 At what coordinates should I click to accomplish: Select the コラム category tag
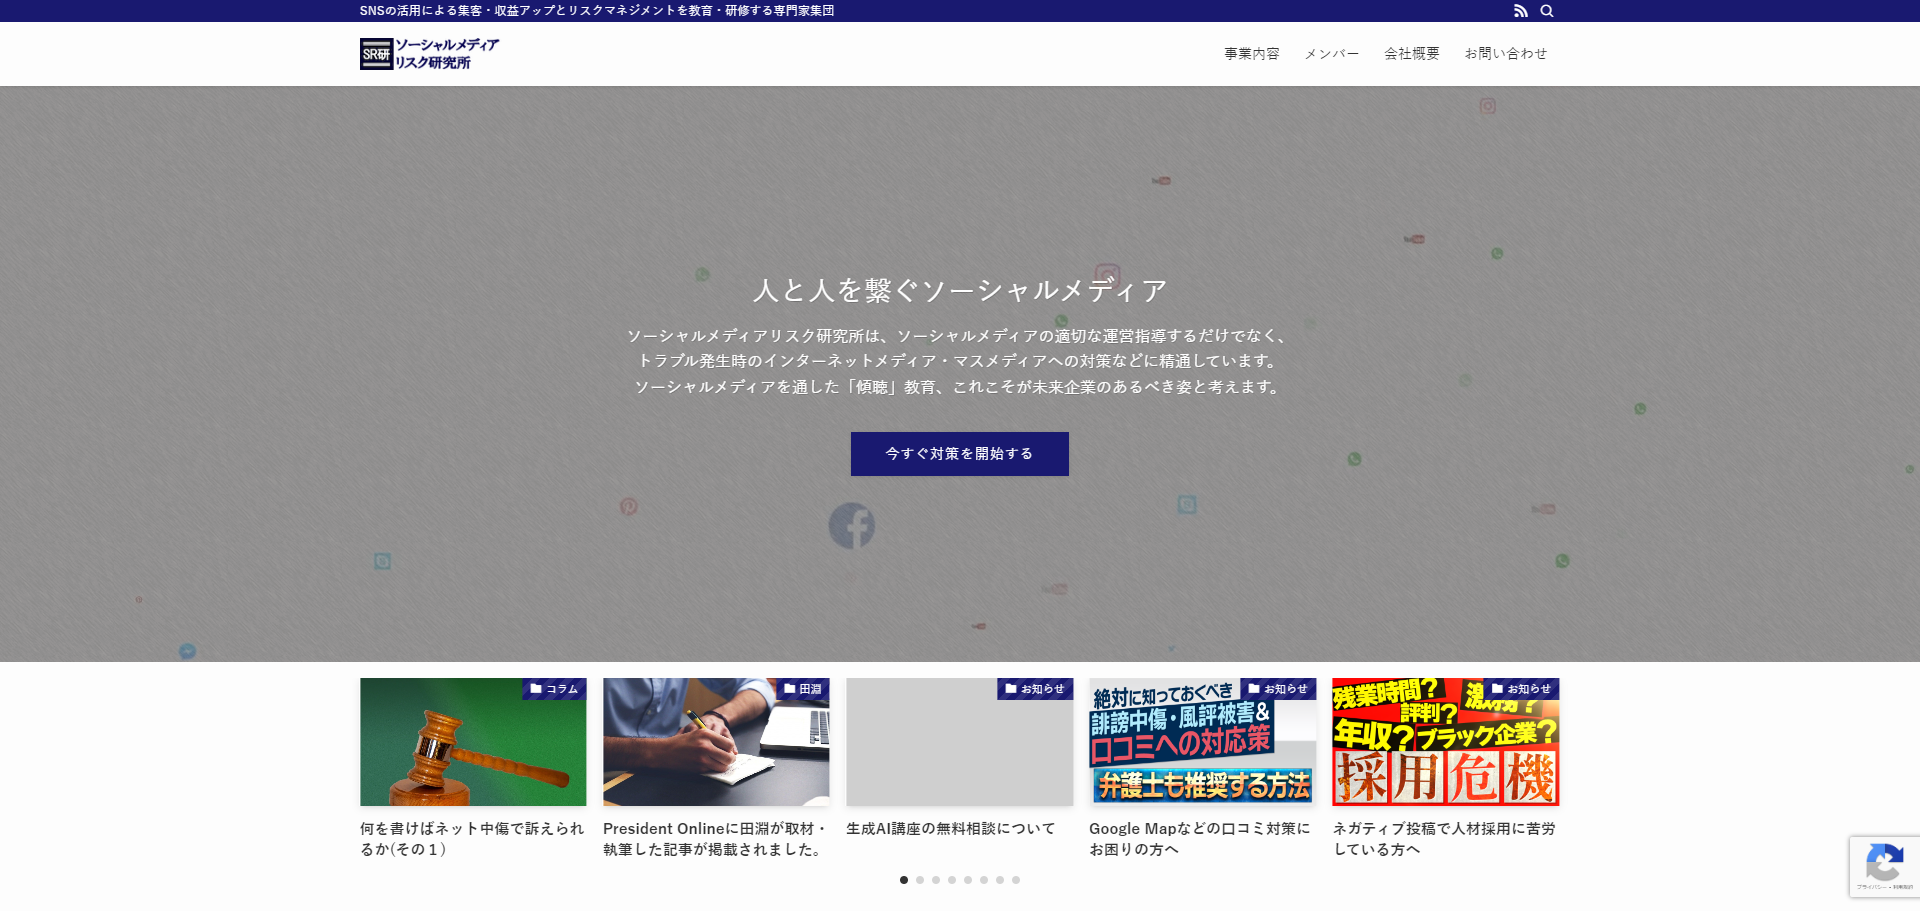(554, 689)
